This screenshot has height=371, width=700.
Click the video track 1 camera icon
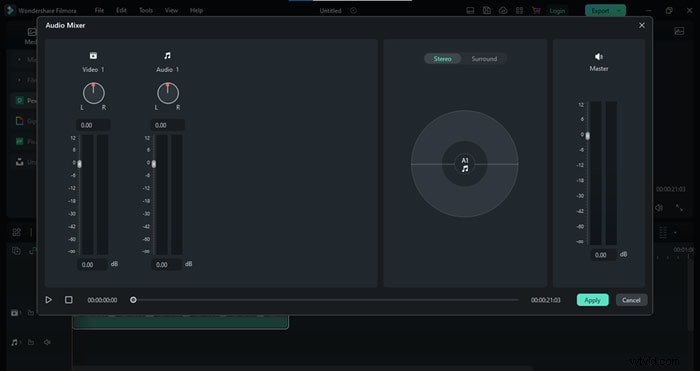click(x=15, y=313)
